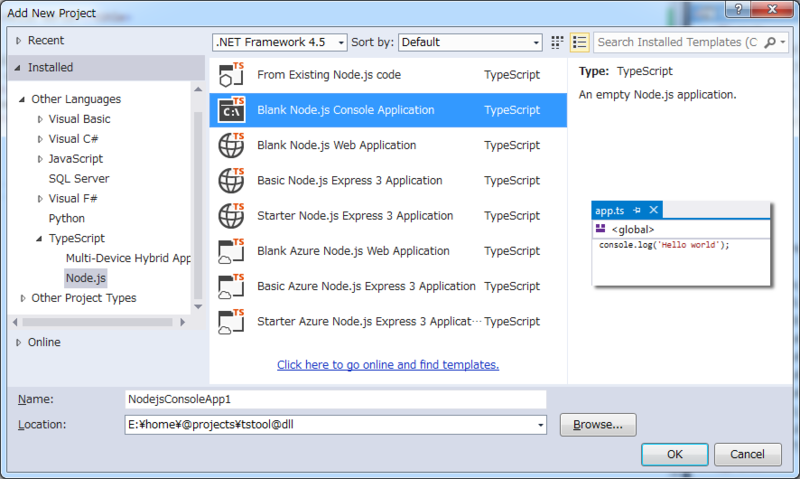800x479 pixels.
Task: Click the search magnifier icon
Action: point(770,42)
